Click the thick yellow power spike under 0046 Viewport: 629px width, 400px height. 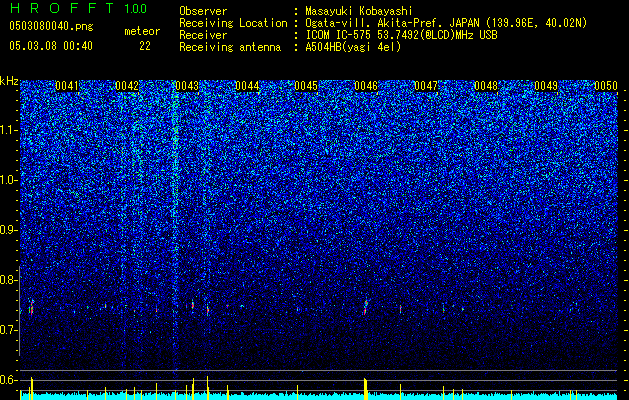coord(365,388)
